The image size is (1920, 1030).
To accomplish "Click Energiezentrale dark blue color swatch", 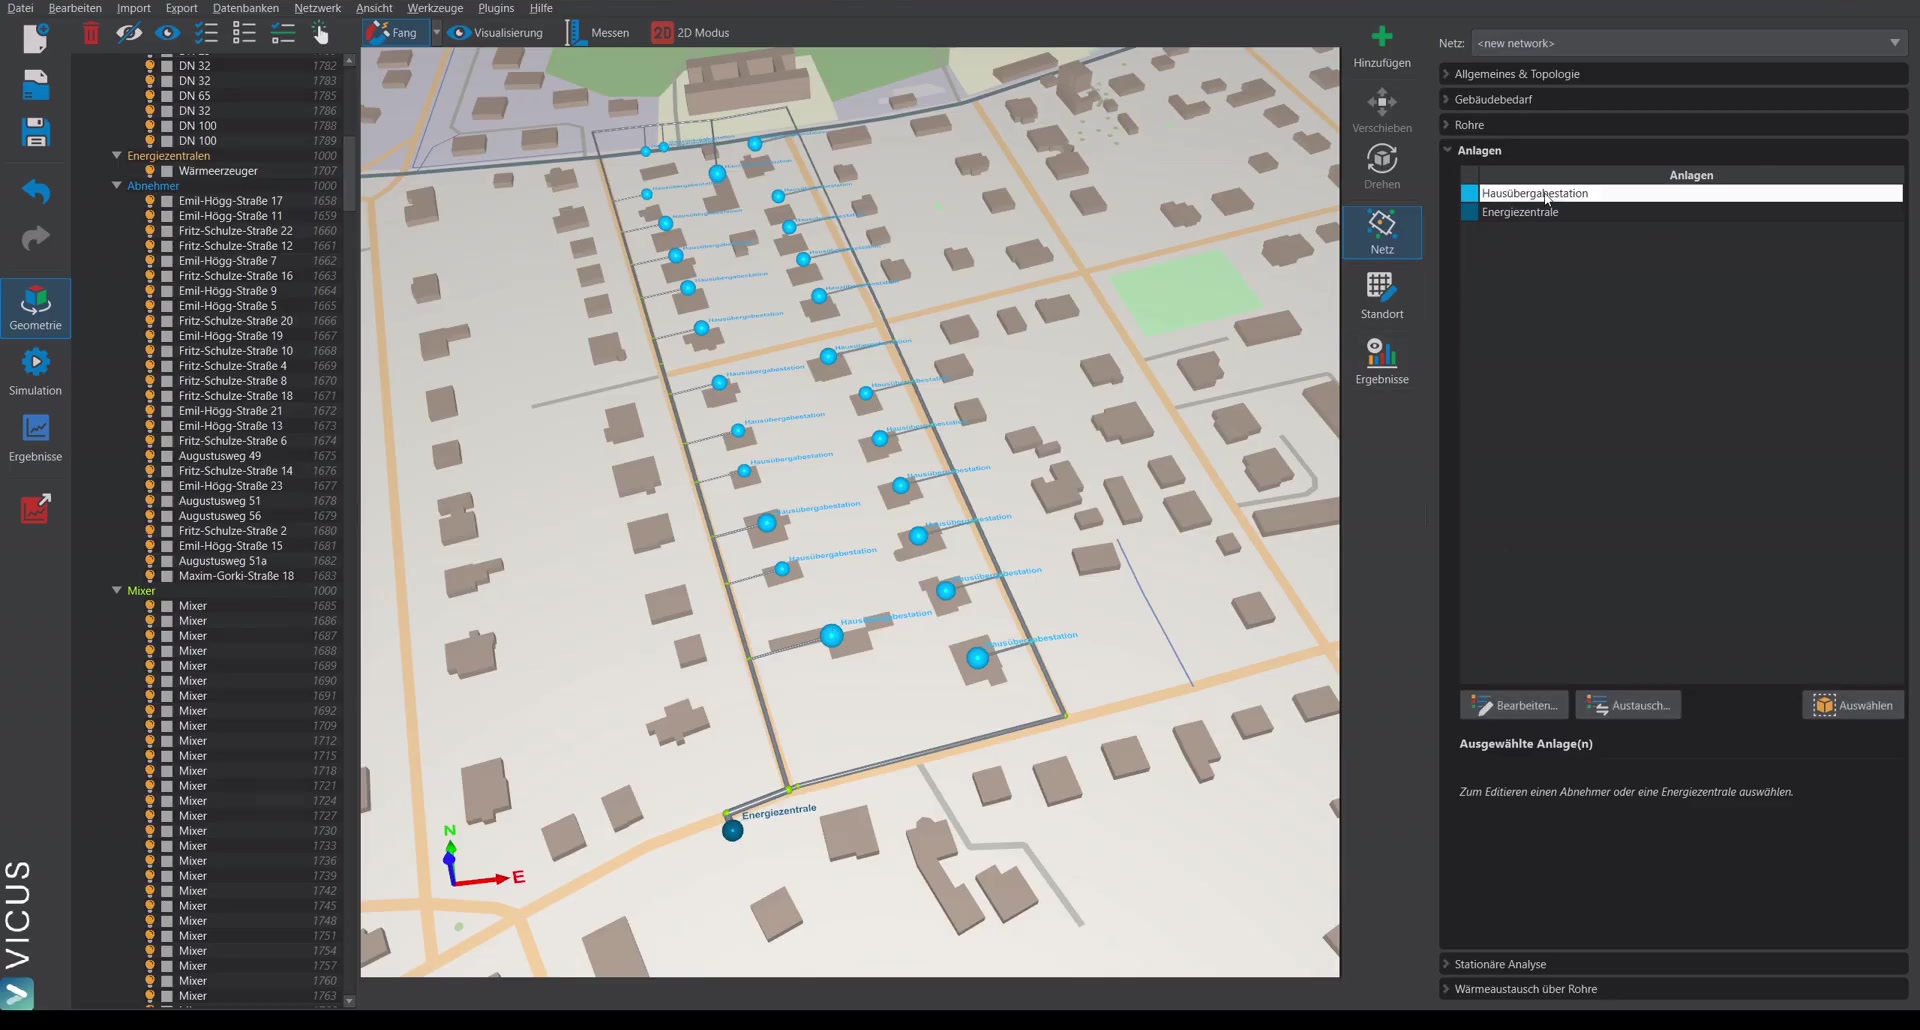I will pyautogui.click(x=1469, y=212).
